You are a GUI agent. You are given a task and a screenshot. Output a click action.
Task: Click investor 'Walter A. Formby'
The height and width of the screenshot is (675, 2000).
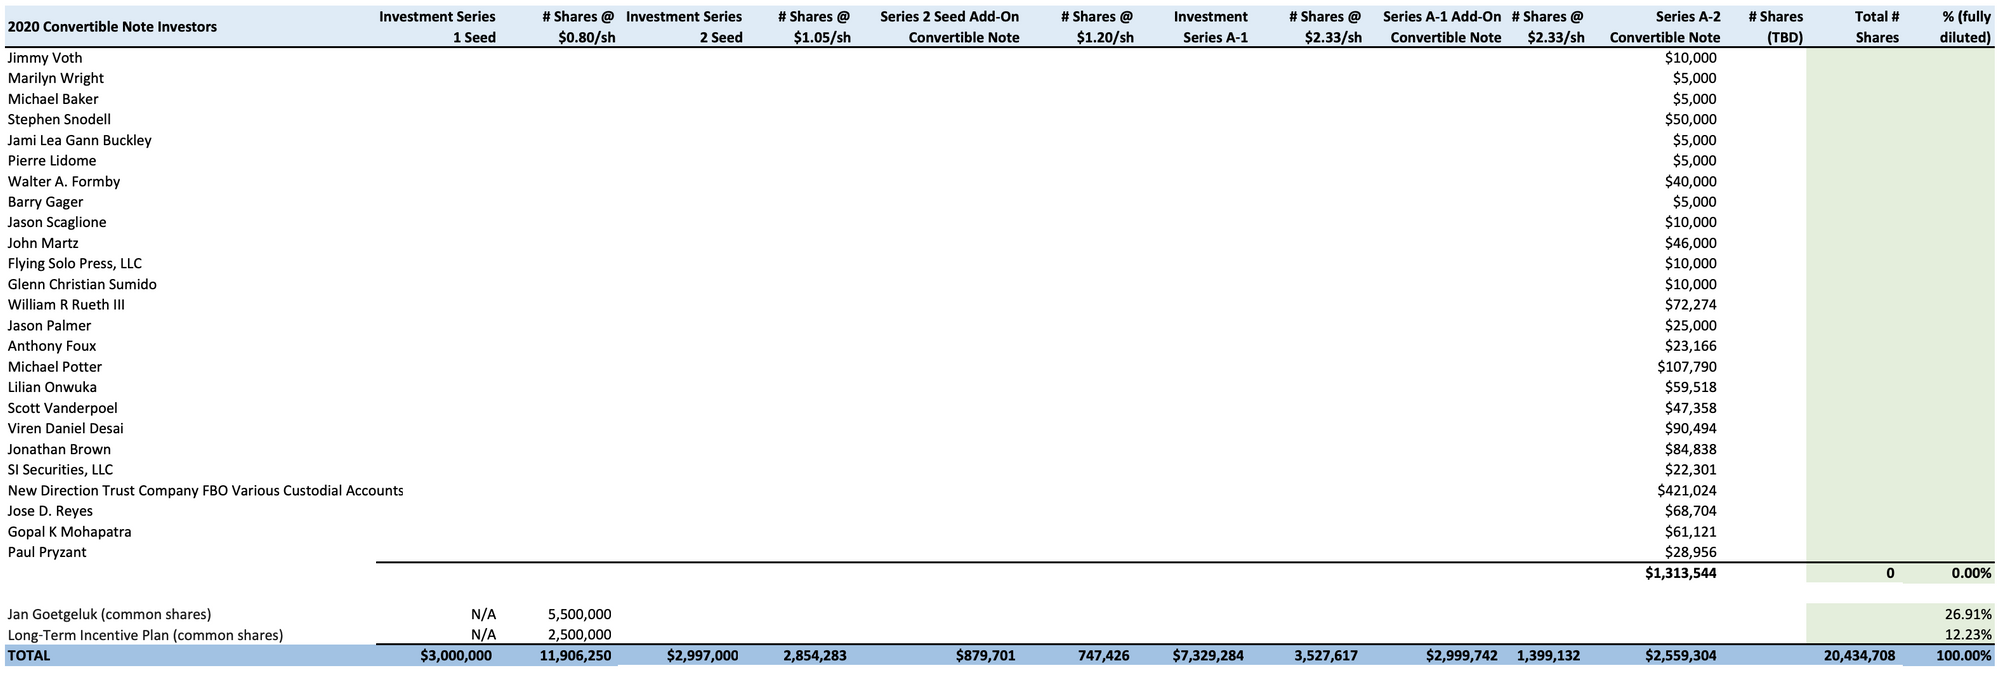(x=63, y=181)
